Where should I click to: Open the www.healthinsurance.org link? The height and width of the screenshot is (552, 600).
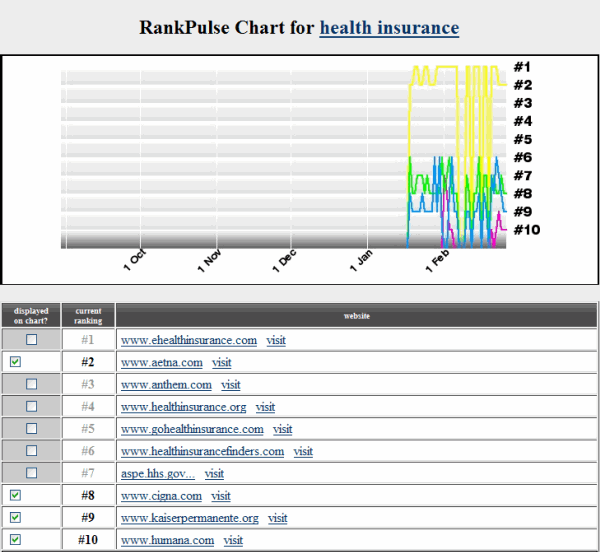point(183,407)
